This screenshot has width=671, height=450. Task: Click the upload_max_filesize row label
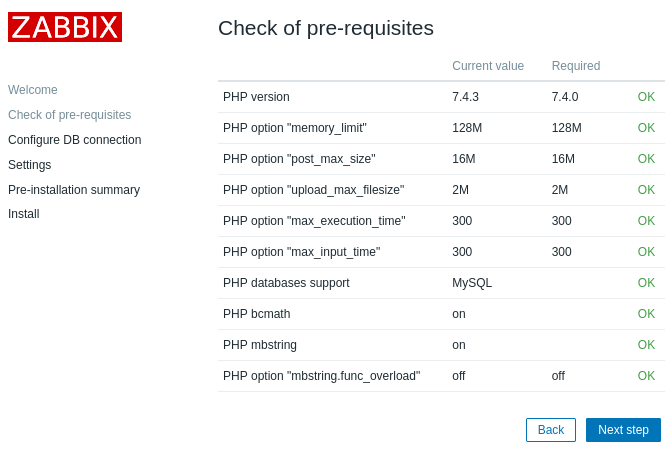click(x=313, y=190)
